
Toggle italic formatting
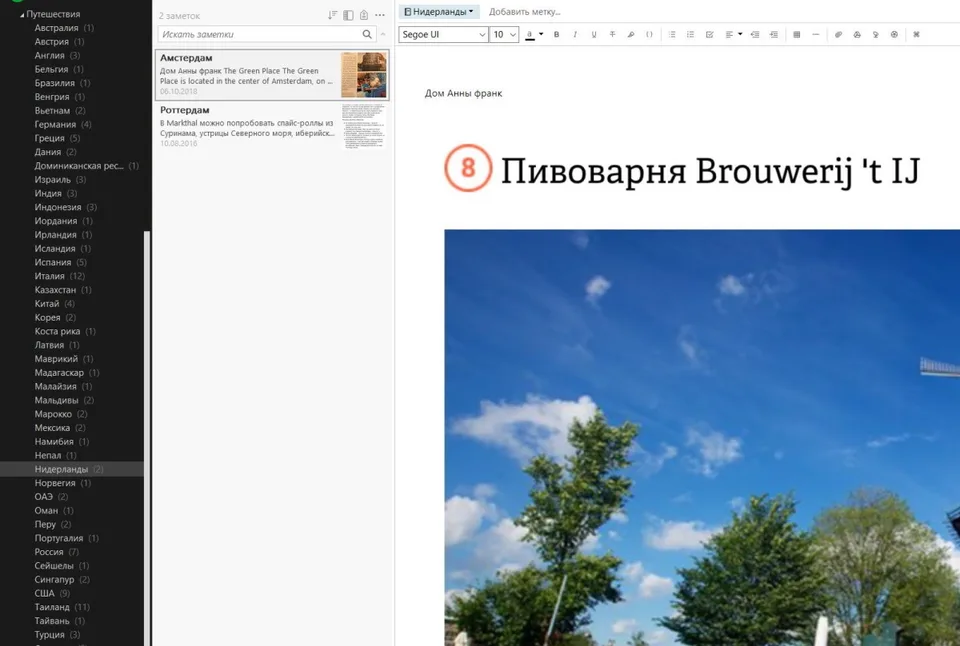click(575, 34)
